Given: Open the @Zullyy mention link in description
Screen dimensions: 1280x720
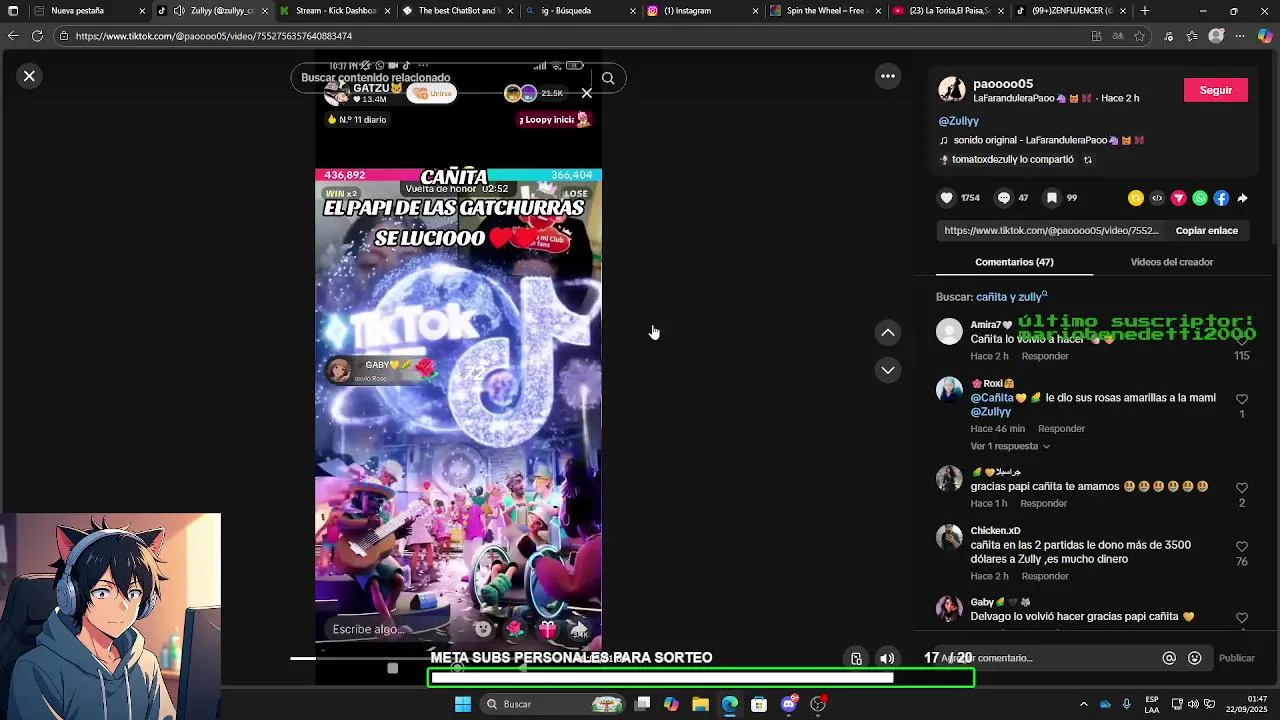Looking at the screenshot, I should (x=958, y=121).
